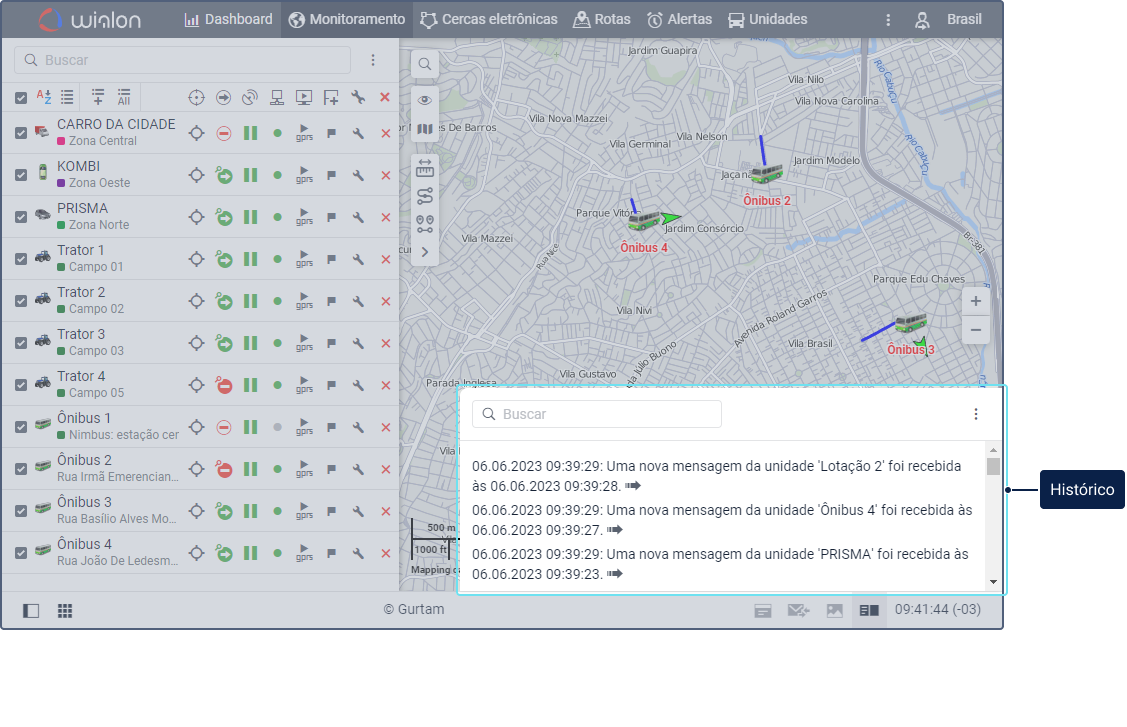Click the wrench icon for KOMBI
The width and height of the screenshot is (1127, 727).
[x=358, y=175]
